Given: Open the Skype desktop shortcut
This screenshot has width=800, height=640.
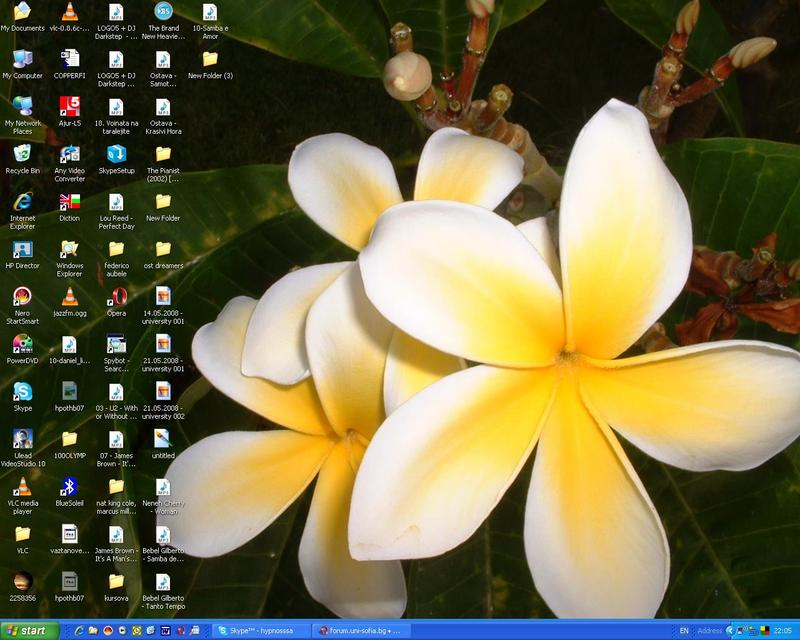Looking at the screenshot, I should pos(22,391).
